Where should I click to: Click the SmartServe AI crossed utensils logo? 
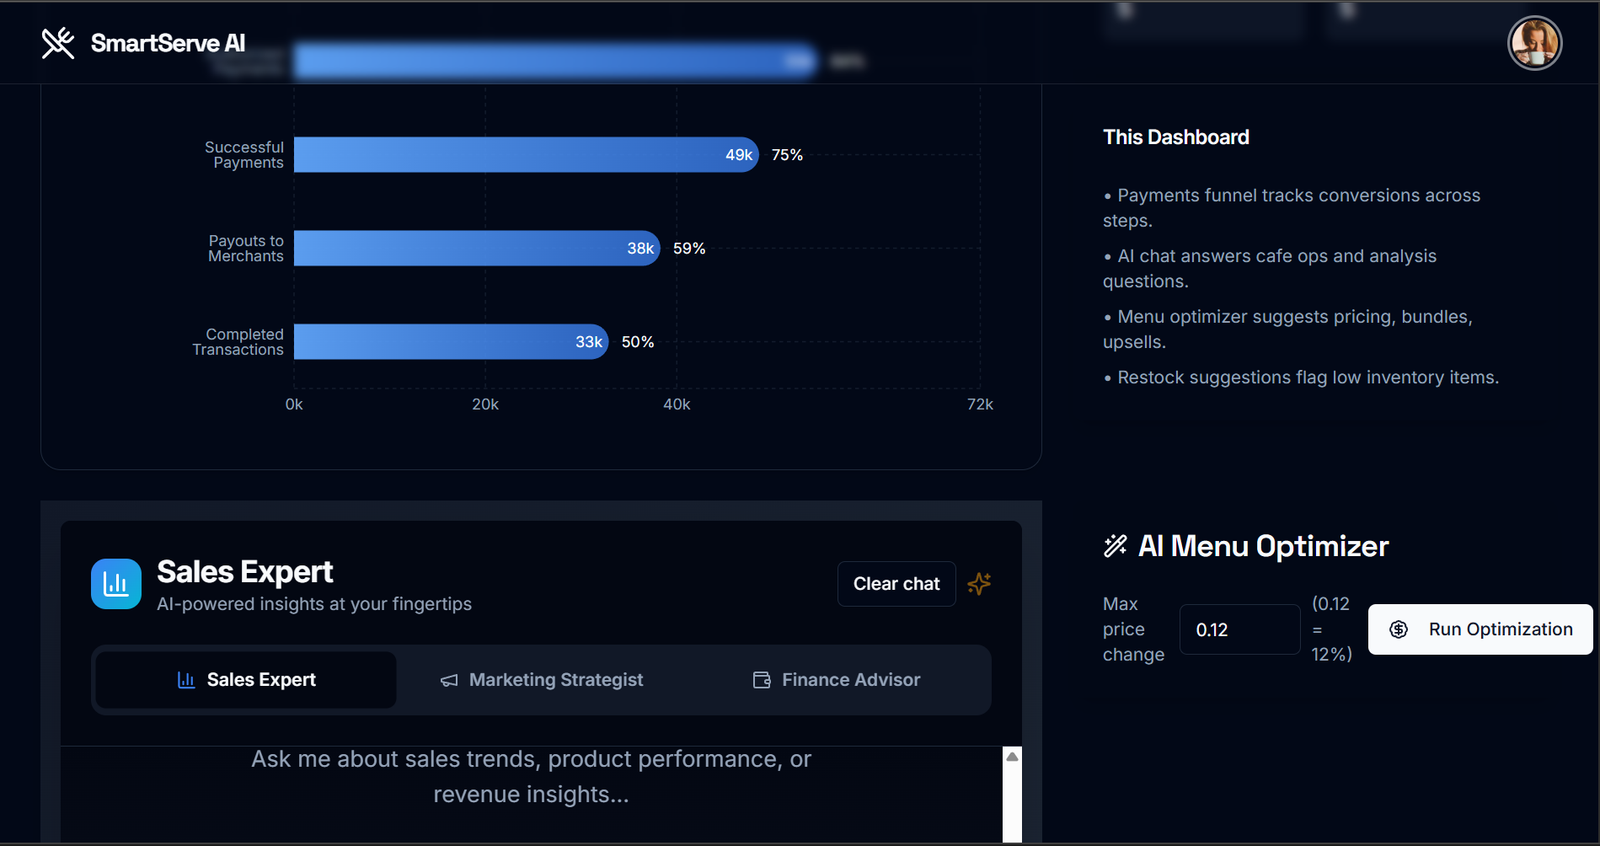[58, 43]
